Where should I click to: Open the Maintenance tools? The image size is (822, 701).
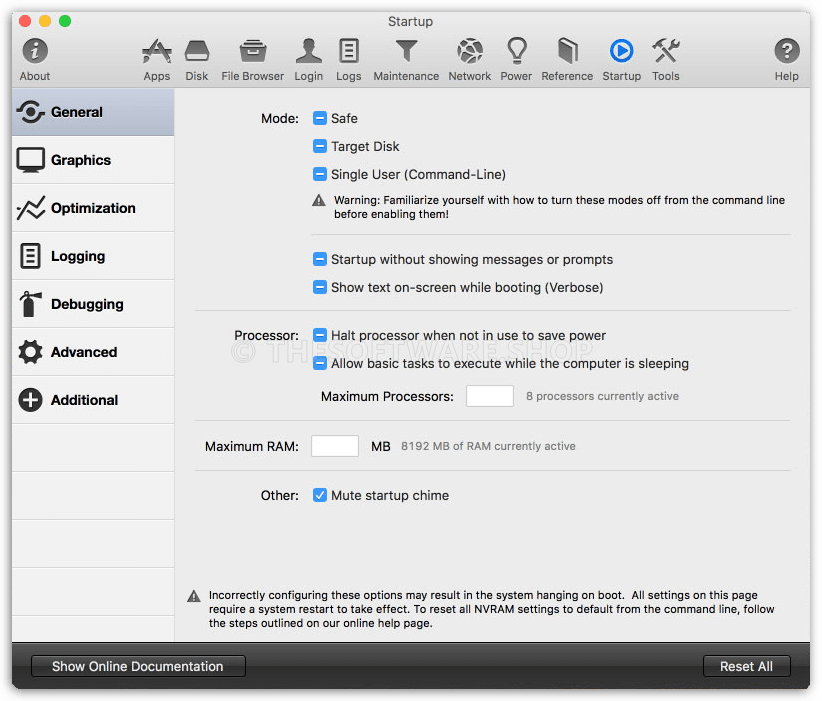pos(405,58)
